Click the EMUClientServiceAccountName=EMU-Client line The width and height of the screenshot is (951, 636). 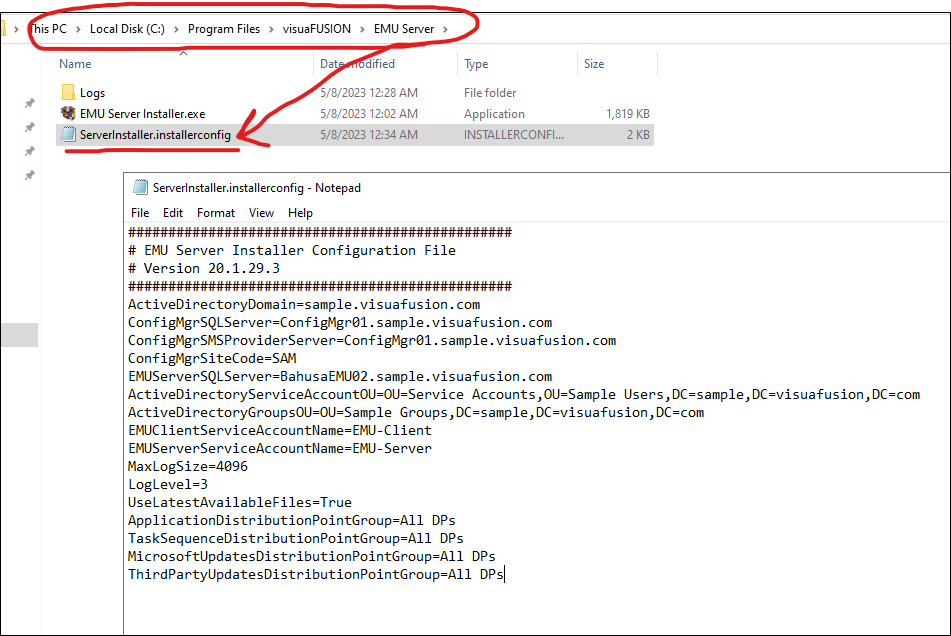click(x=280, y=430)
